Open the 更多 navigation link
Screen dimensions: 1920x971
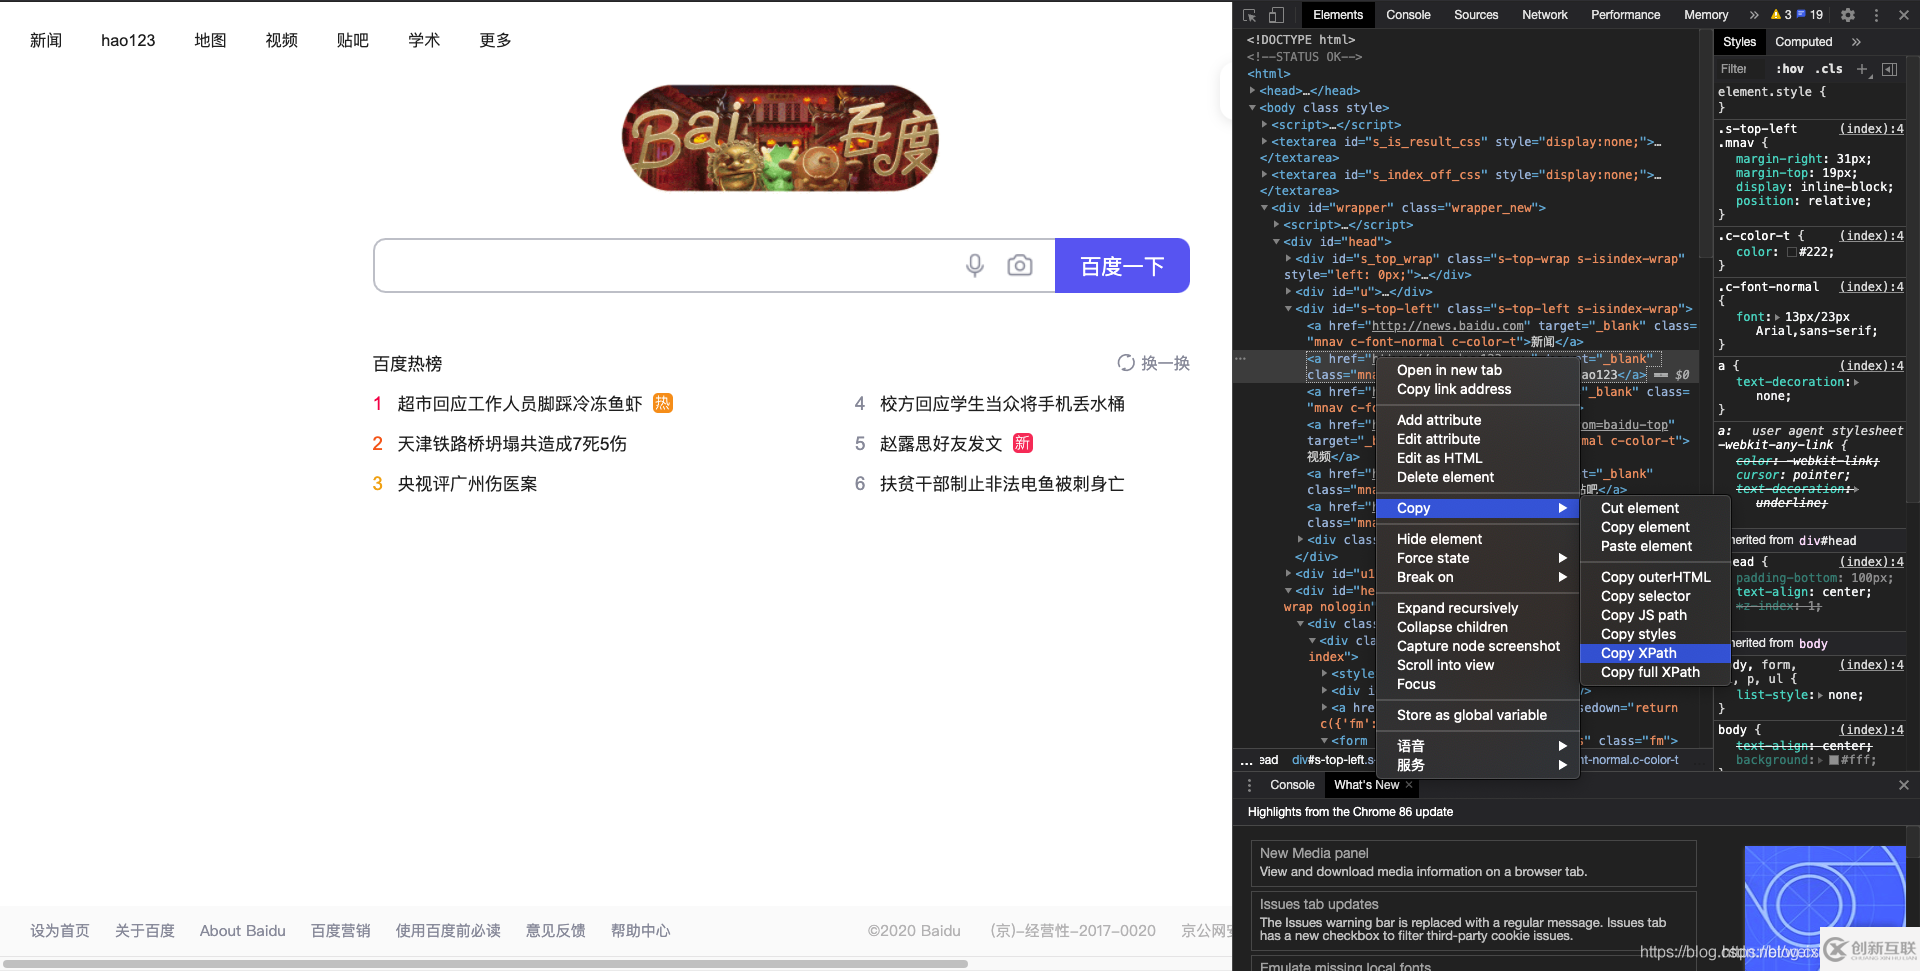(495, 40)
